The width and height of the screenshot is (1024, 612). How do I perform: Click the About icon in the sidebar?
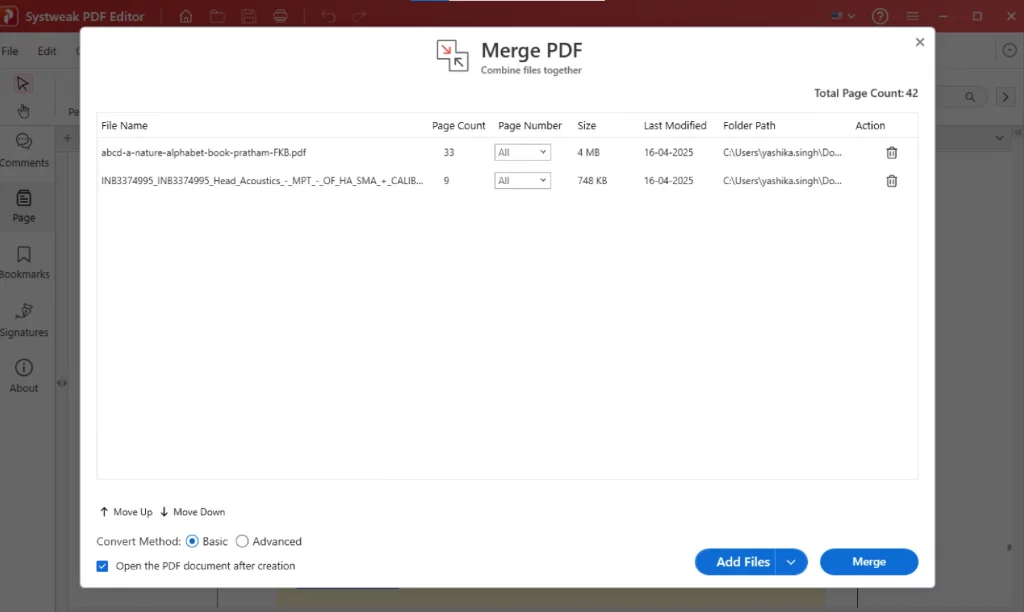(23, 372)
